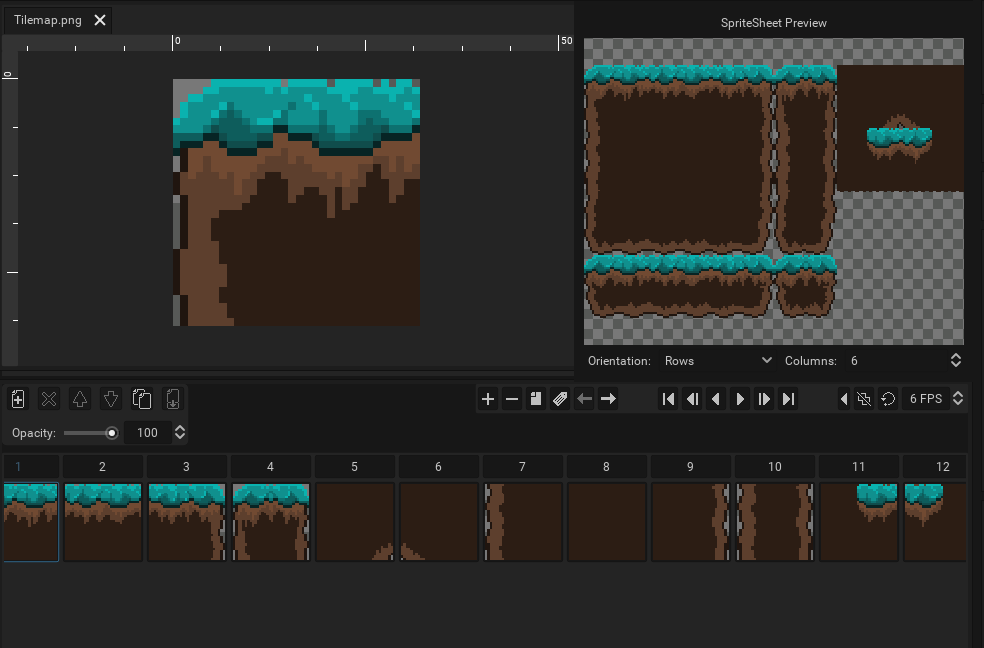Toggle loop playback mode
Viewport: 984px width, 648px height.
coord(887,398)
